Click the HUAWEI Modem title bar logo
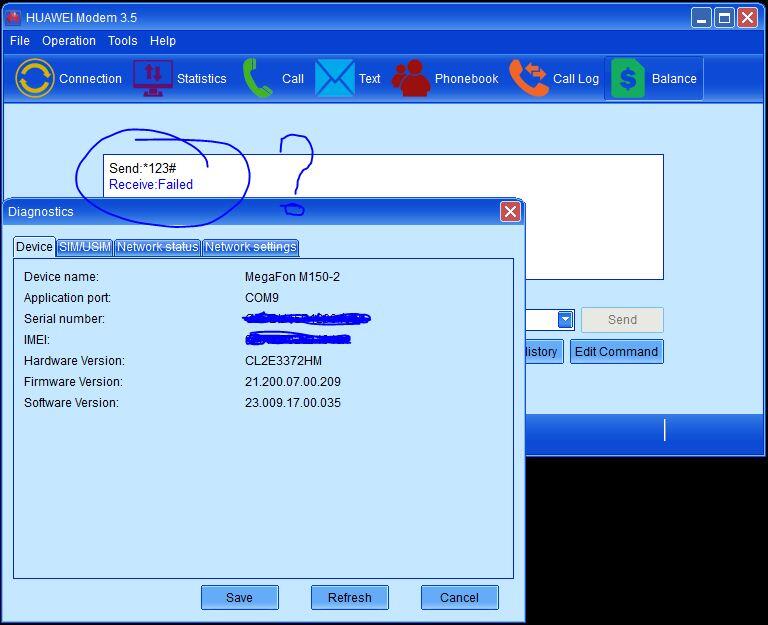 pos(13,18)
